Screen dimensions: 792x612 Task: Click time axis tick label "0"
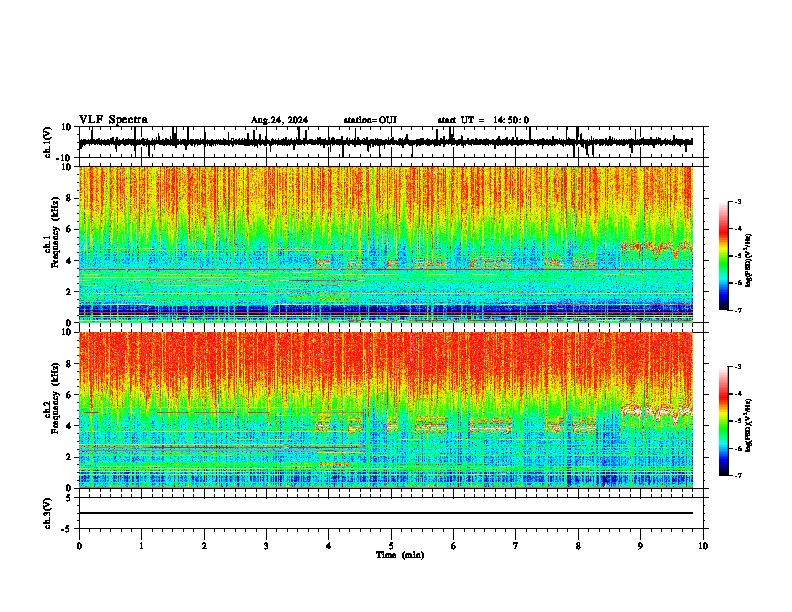[79, 546]
